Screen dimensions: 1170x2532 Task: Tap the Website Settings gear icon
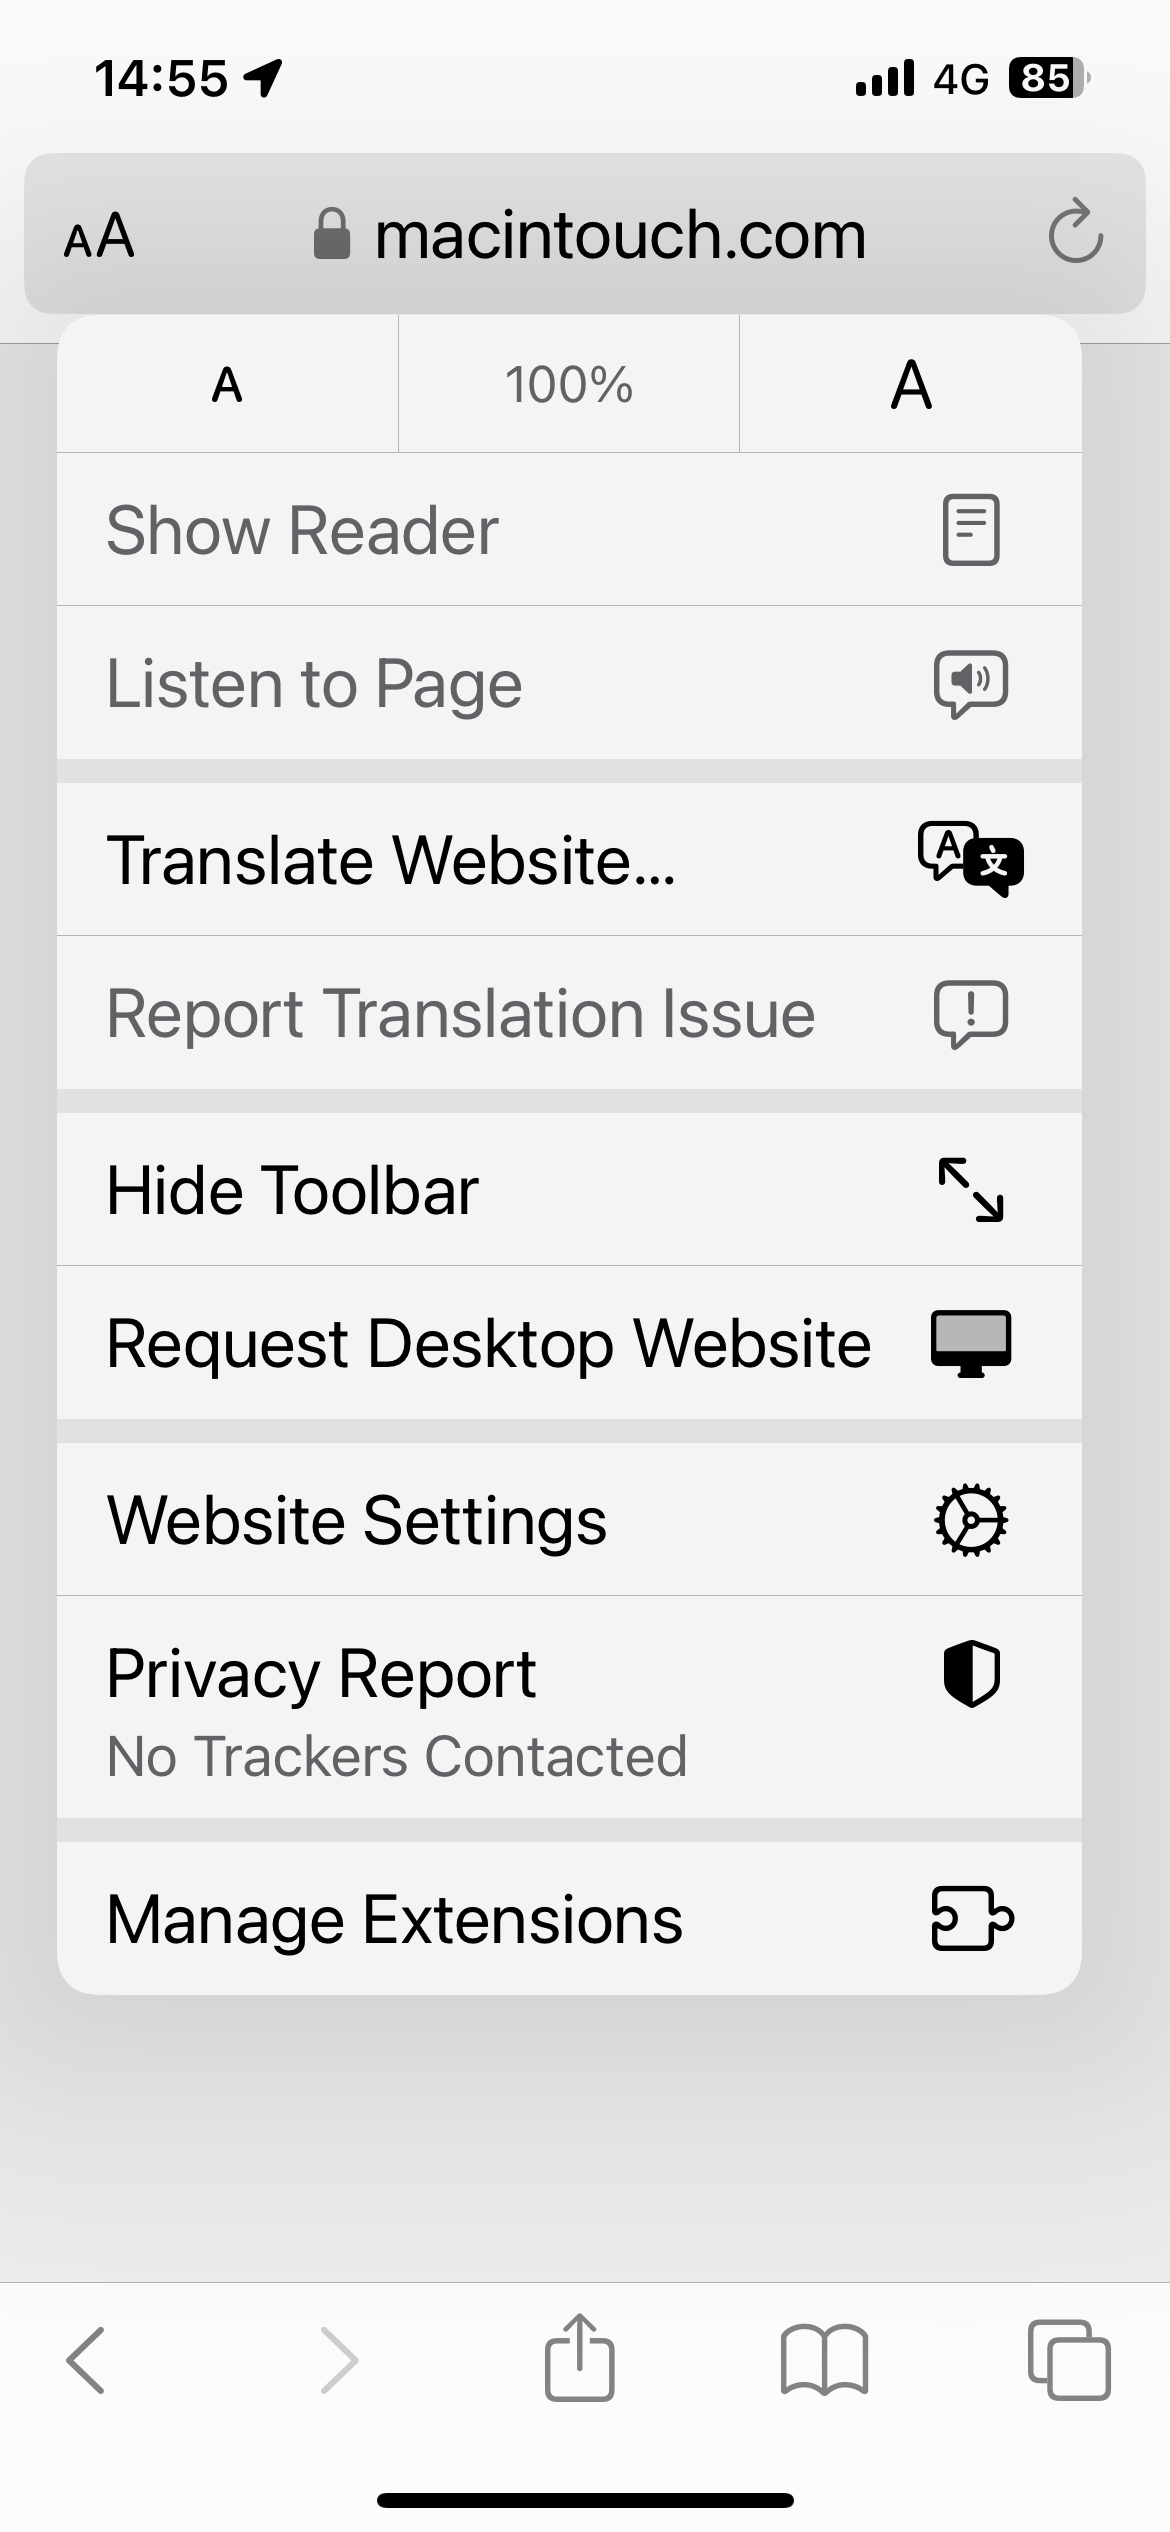pos(971,1520)
